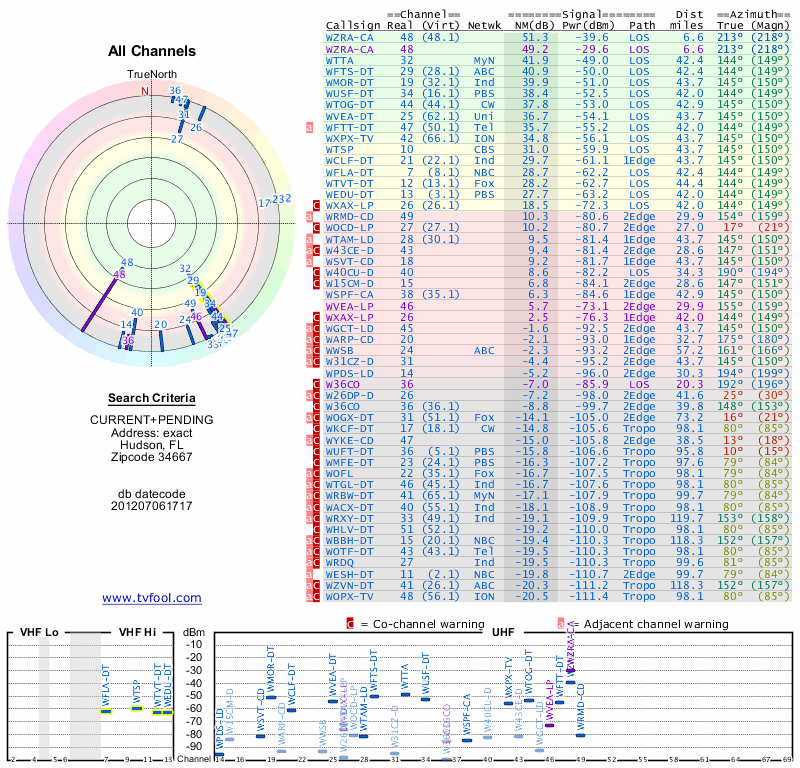The height and width of the screenshot is (768, 800).
Task: Click the co-channel warning icon beside W40CU-D
Action: coord(317,271)
